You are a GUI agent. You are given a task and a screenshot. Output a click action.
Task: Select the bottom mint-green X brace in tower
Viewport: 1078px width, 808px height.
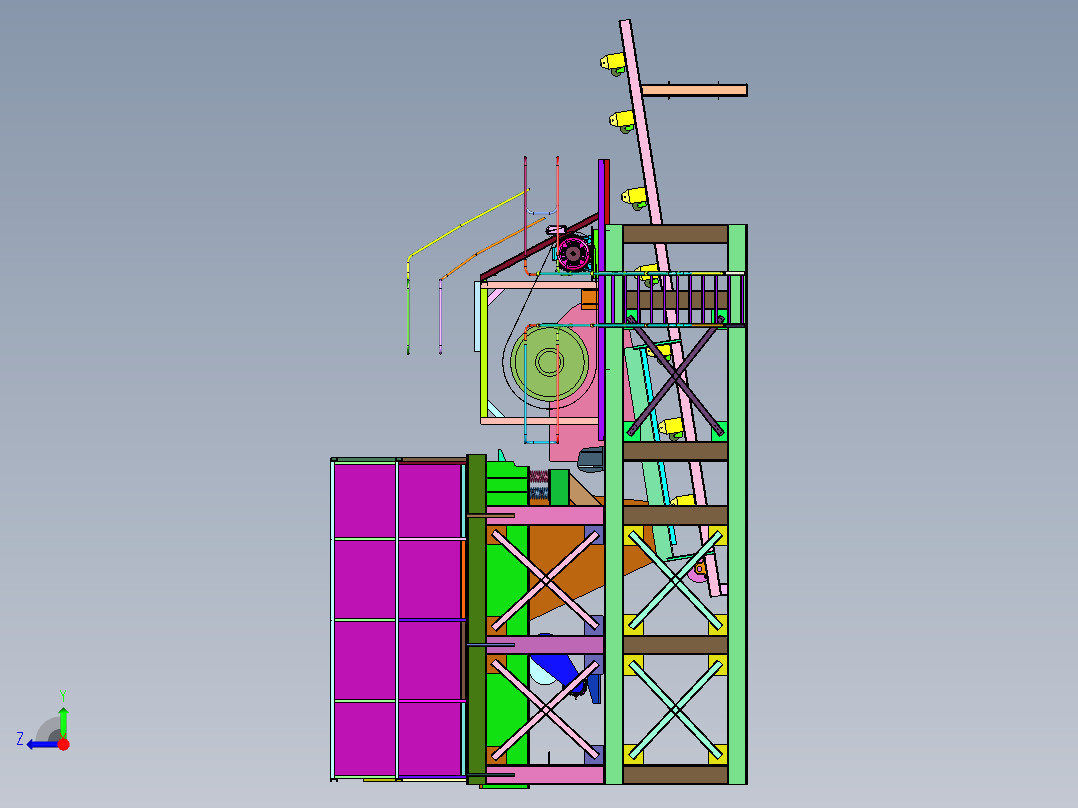676,710
